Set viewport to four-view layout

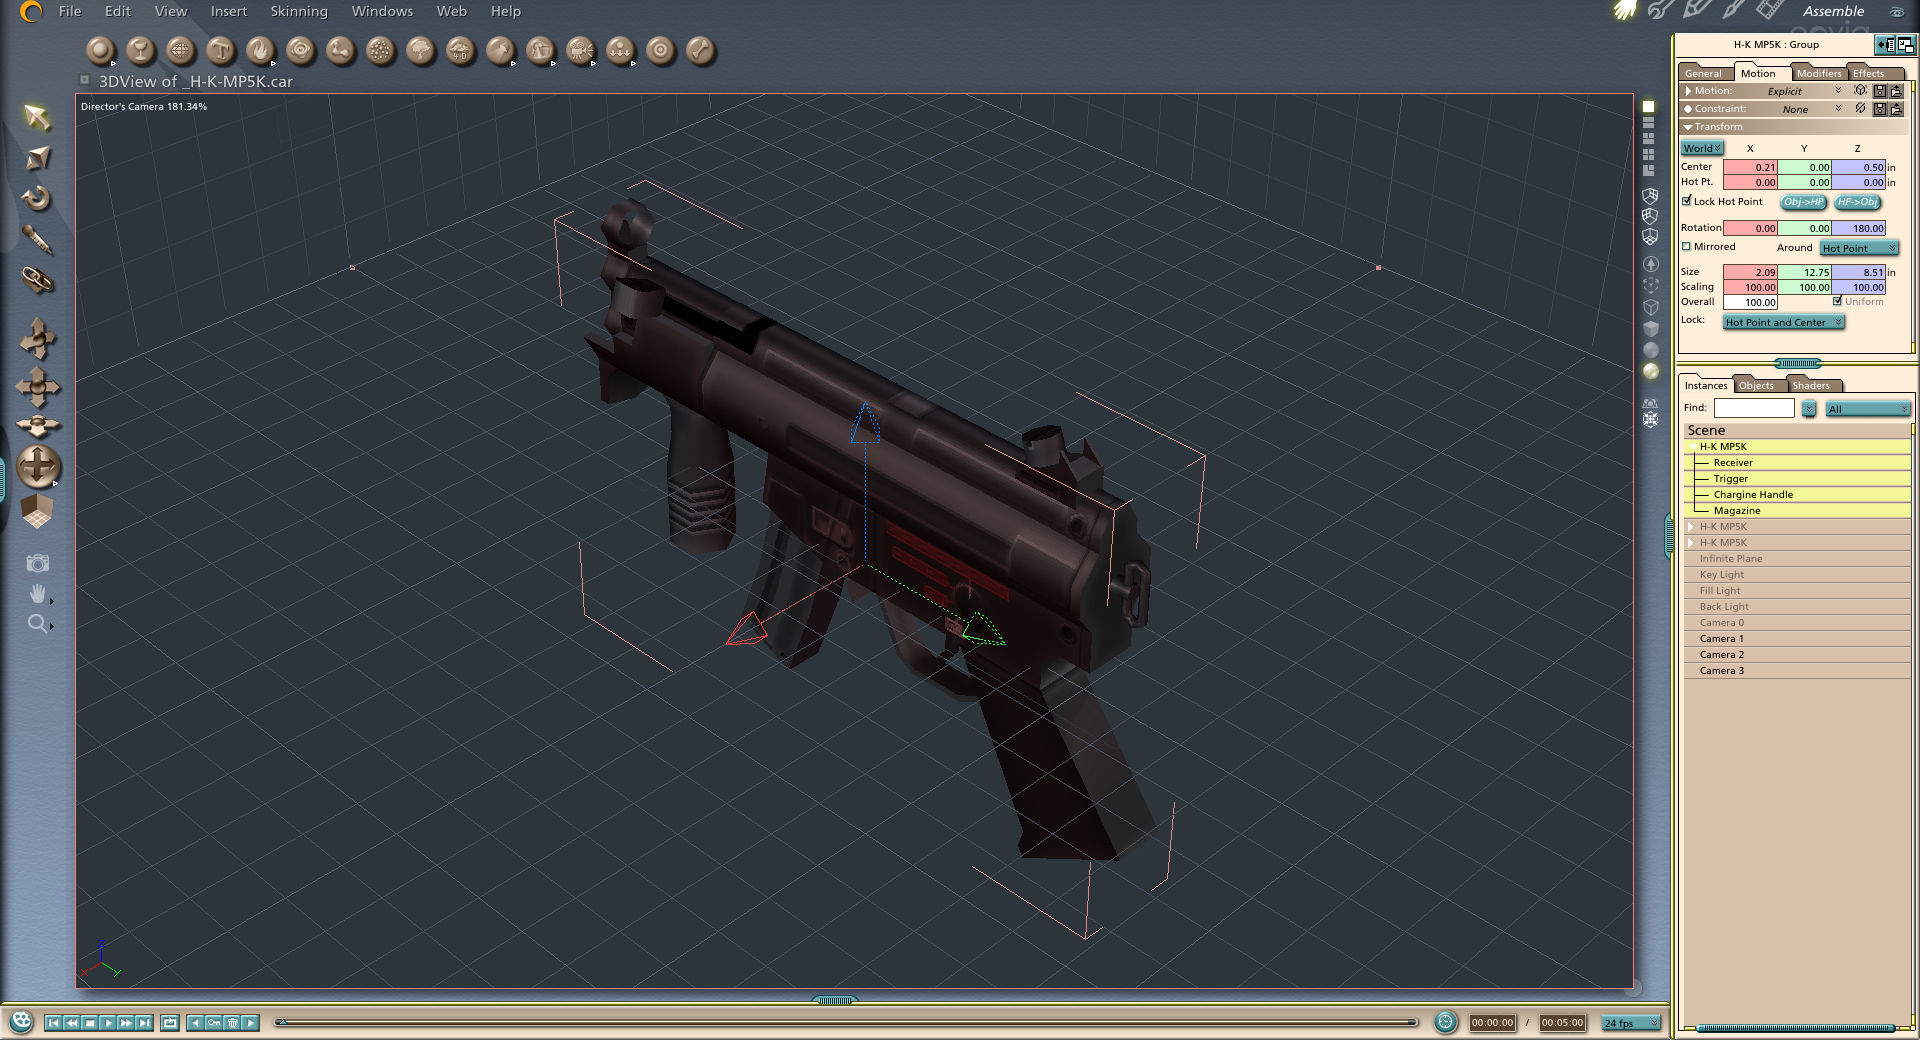(1648, 155)
